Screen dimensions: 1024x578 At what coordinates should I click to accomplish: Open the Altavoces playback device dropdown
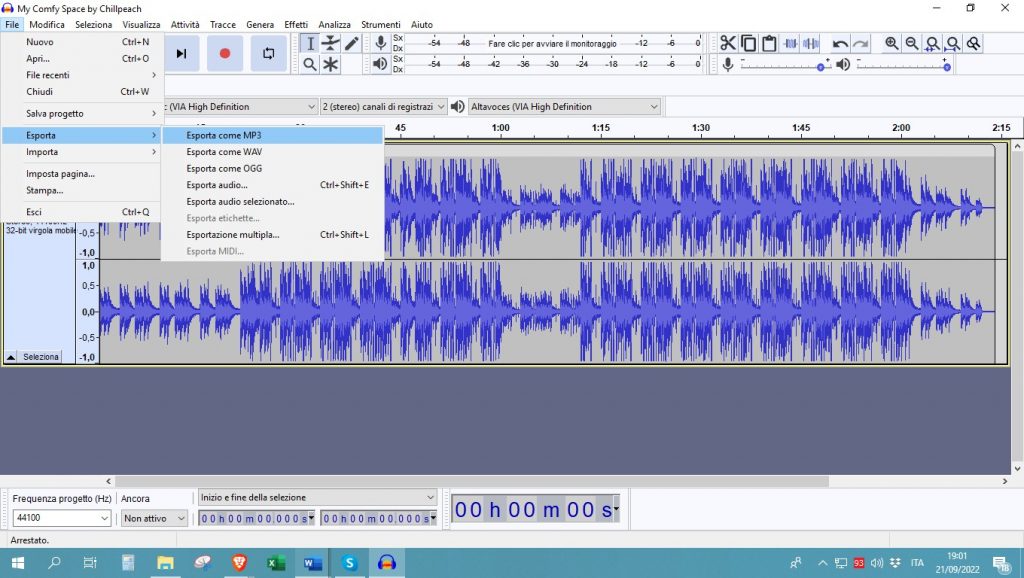click(565, 107)
